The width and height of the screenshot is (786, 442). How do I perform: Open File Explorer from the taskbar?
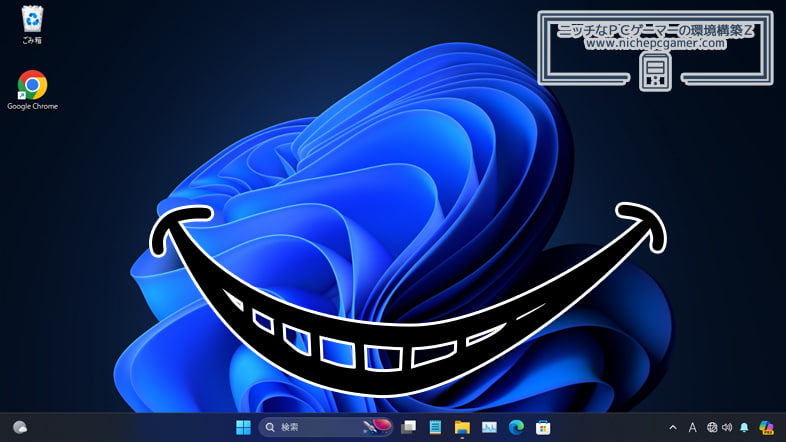click(462, 427)
